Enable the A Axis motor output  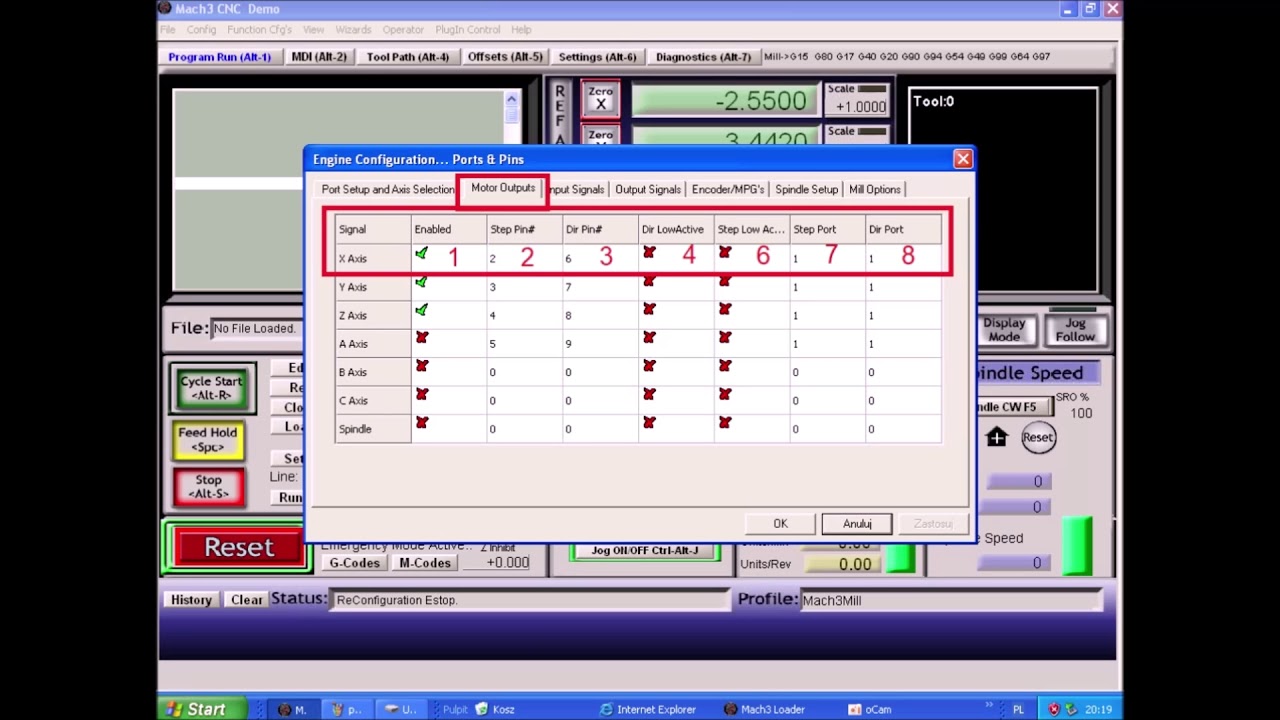pos(421,339)
